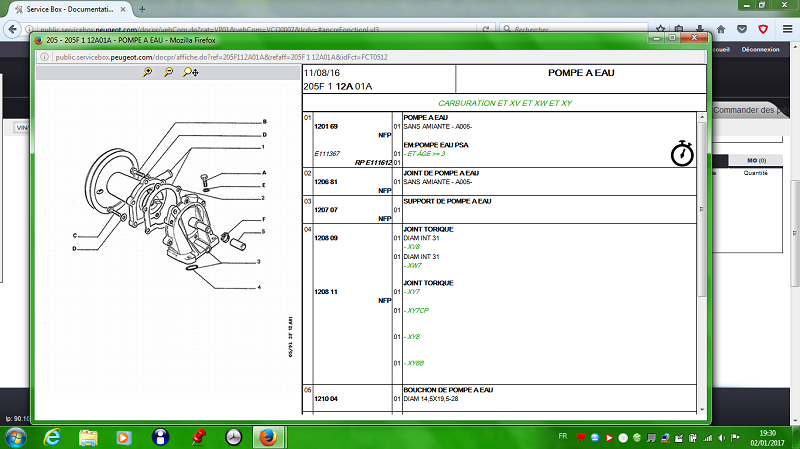This screenshot has height=449, width=800.
Task: Click part number 1206 81
Action: pyautogui.click(x=326, y=182)
